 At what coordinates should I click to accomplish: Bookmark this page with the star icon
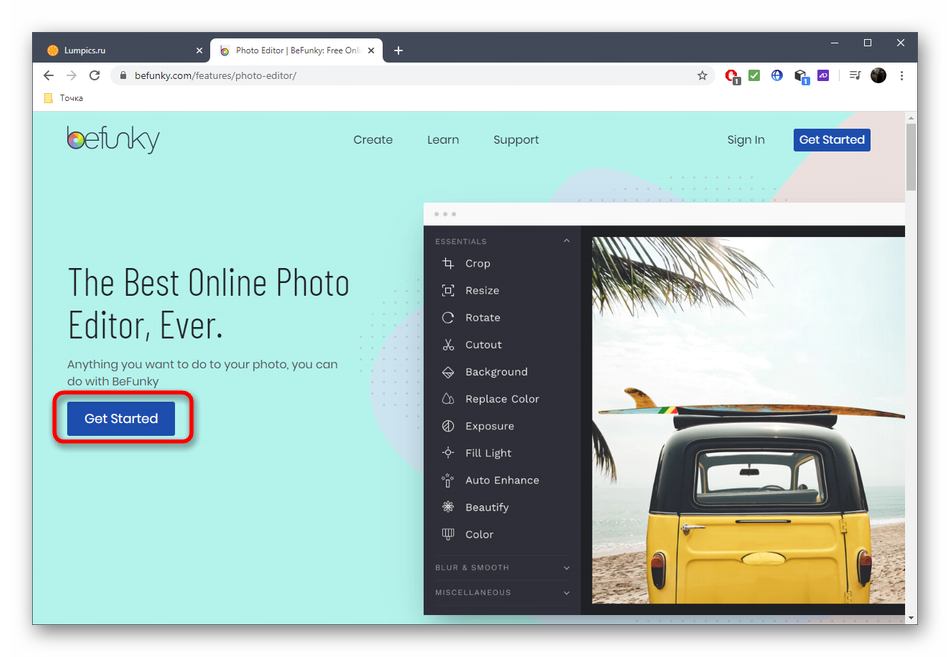702,76
